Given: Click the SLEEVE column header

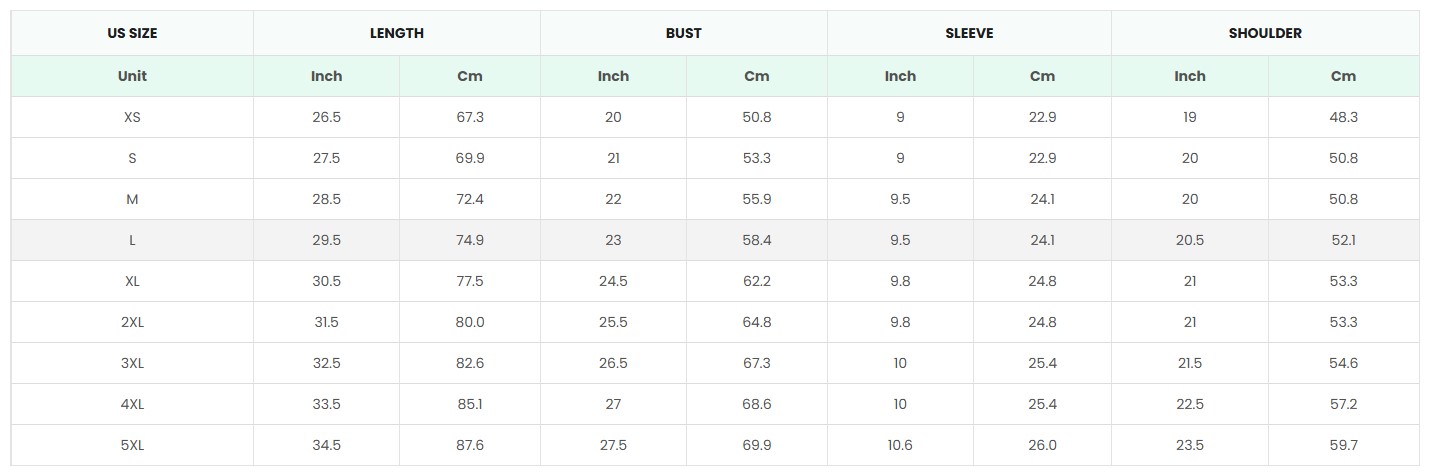Looking at the screenshot, I should [969, 33].
